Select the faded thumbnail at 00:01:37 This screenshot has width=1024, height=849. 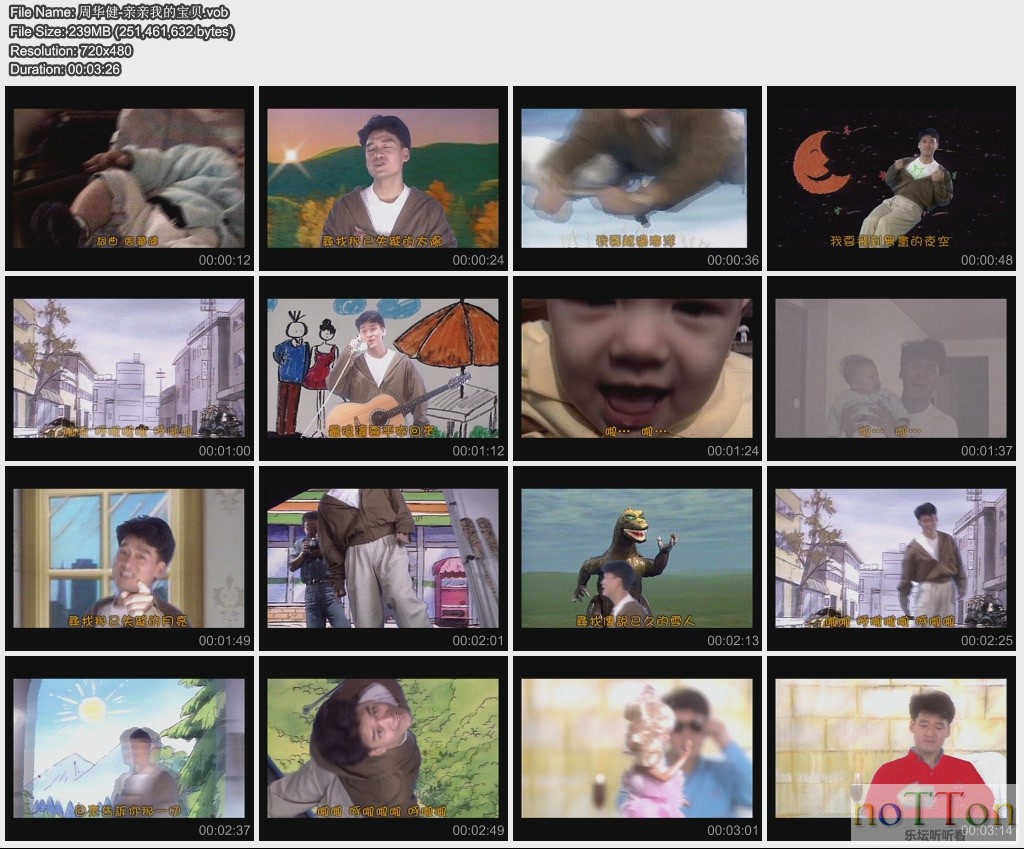pos(891,369)
